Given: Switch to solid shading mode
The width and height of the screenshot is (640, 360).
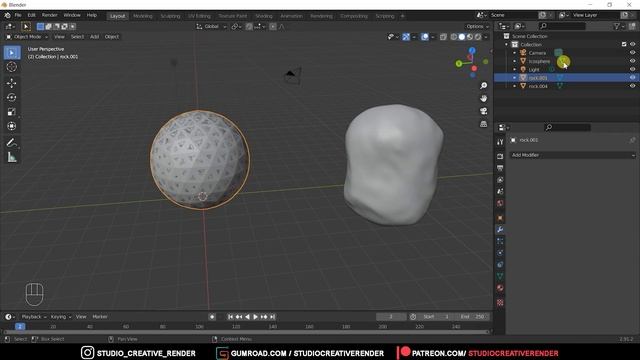Looking at the screenshot, I should pos(462,37).
